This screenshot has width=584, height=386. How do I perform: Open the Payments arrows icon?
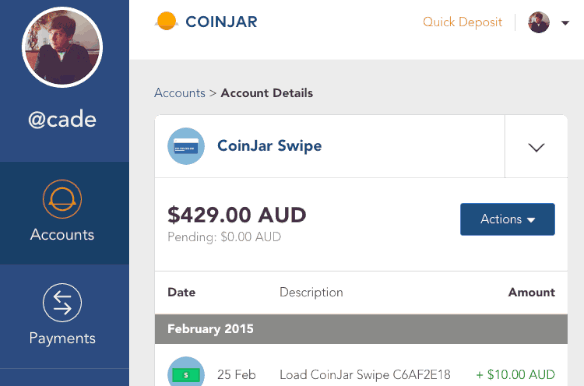(x=62, y=303)
